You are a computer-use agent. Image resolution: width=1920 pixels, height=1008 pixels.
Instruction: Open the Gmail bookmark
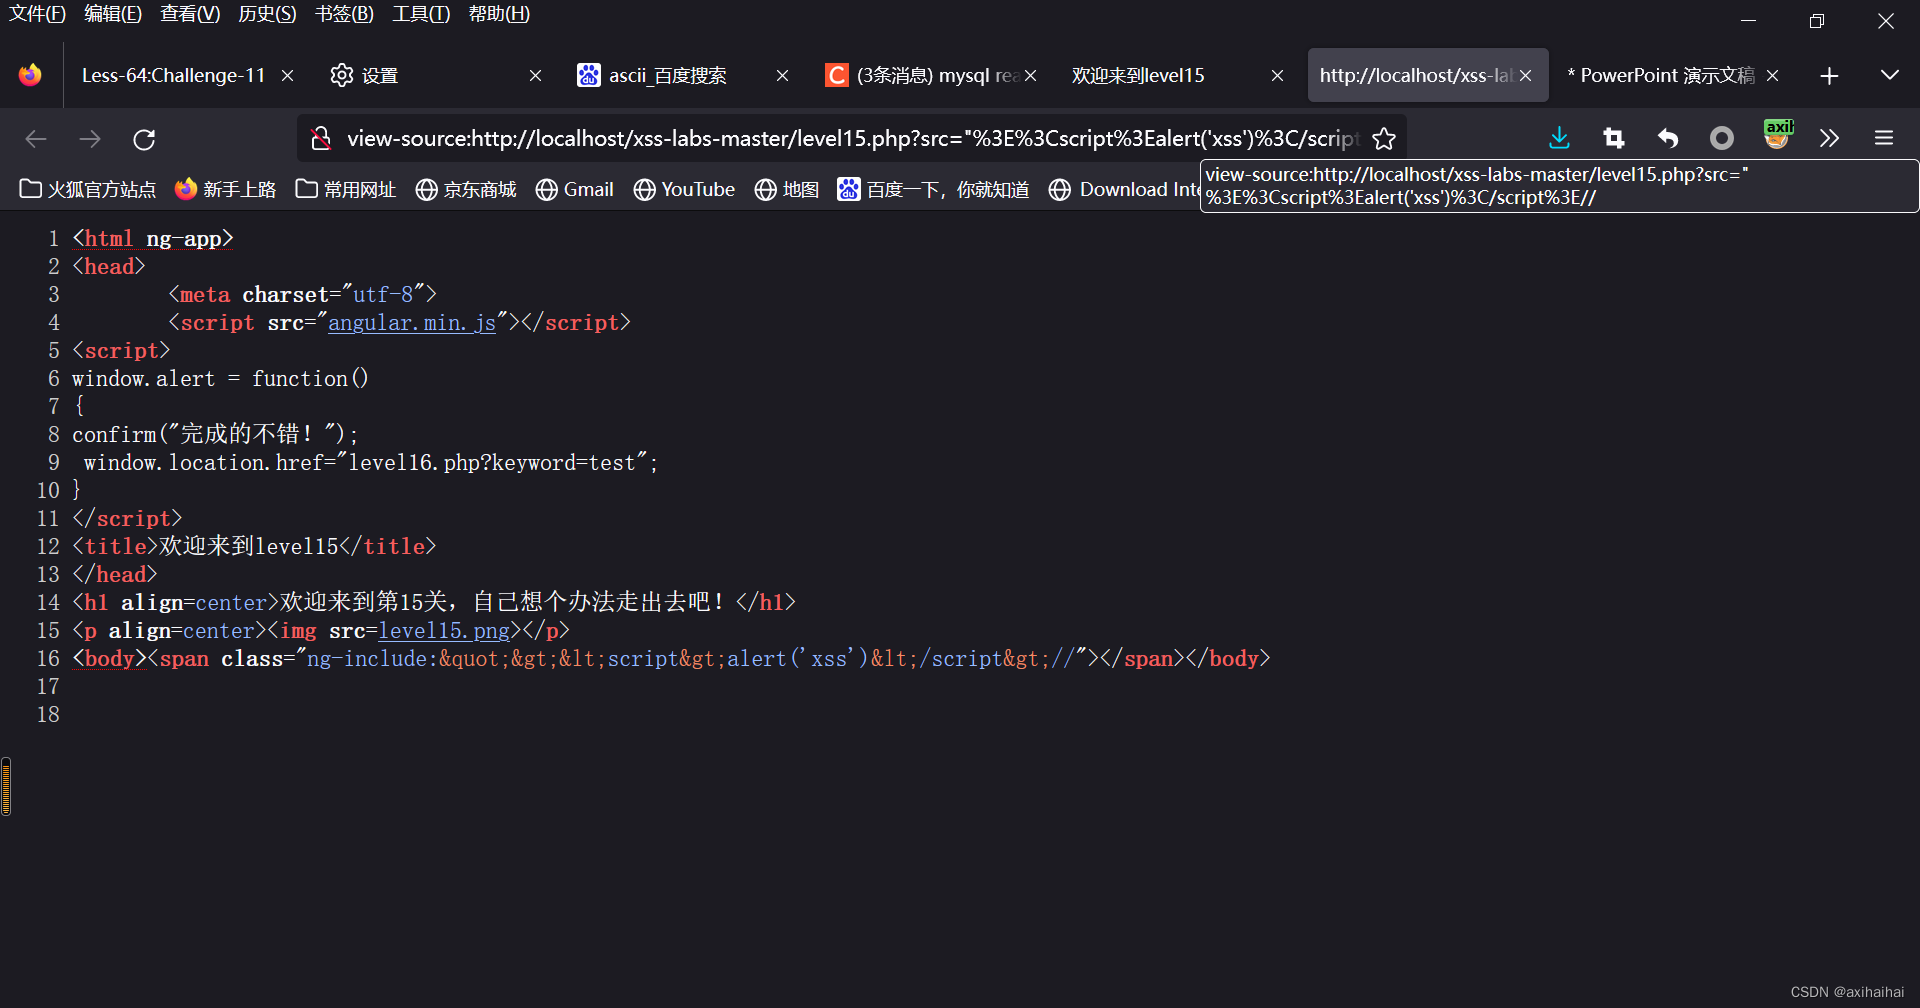pos(574,189)
